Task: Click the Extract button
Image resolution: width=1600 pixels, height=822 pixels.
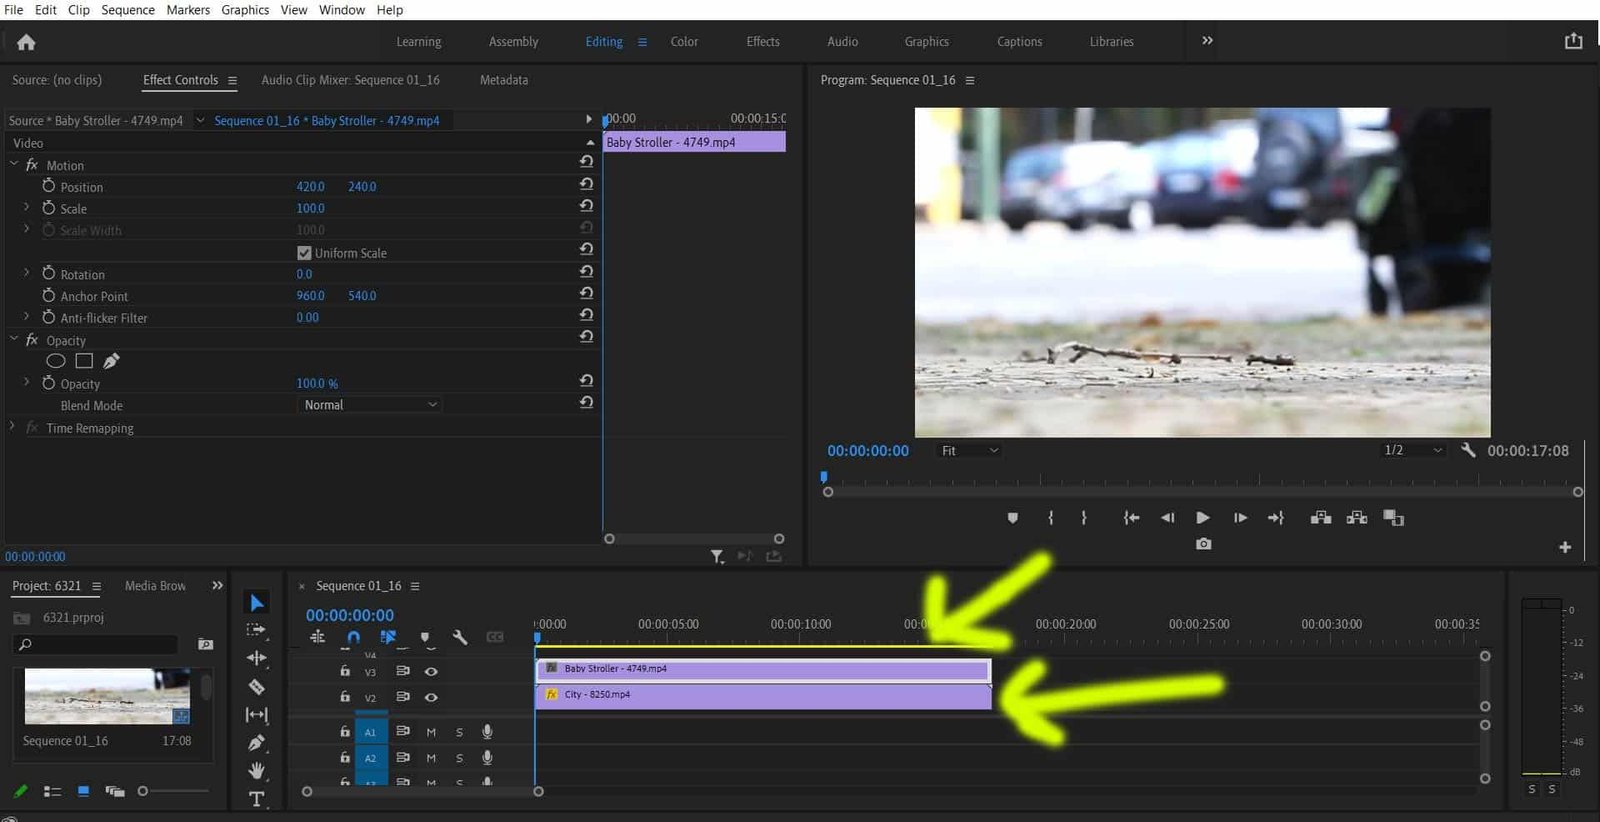Action: pyautogui.click(x=1357, y=518)
